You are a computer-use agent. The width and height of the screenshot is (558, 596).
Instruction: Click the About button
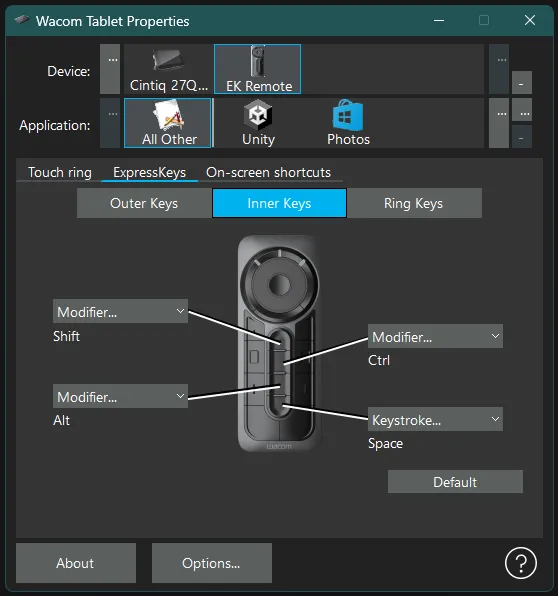pyautogui.click(x=76, y=563)
